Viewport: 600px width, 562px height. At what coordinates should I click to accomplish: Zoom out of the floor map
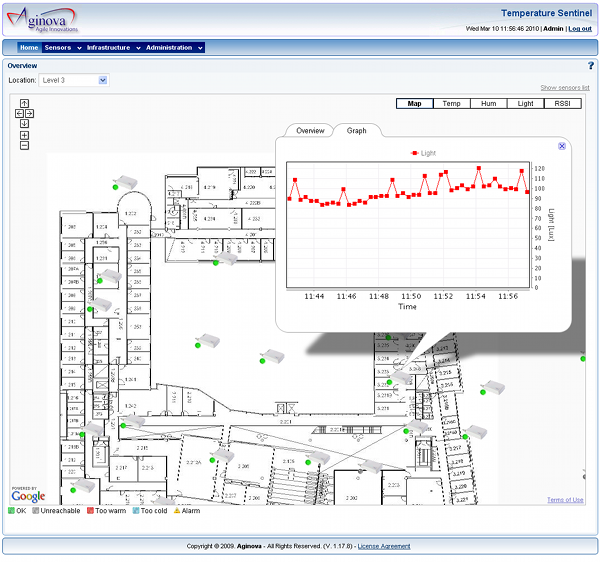pos(24,145)
